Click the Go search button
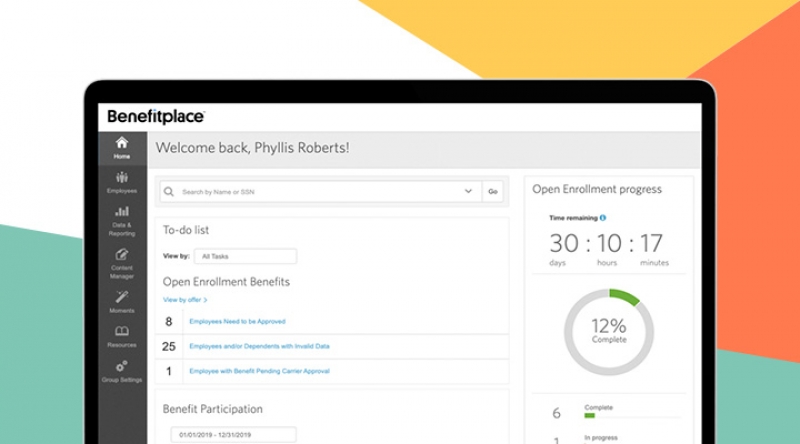This screenshot has width=800, height=444. [x=493, y=191]
